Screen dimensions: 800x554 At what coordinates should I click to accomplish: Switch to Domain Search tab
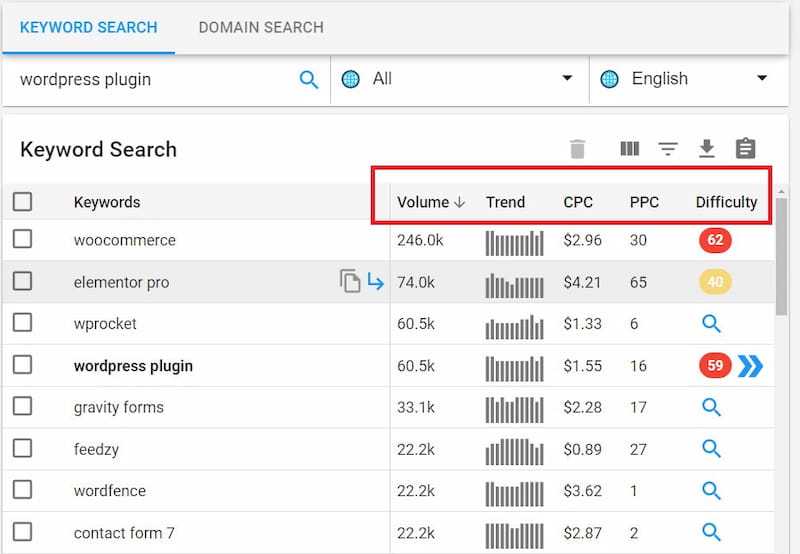[x=261, y=28]
